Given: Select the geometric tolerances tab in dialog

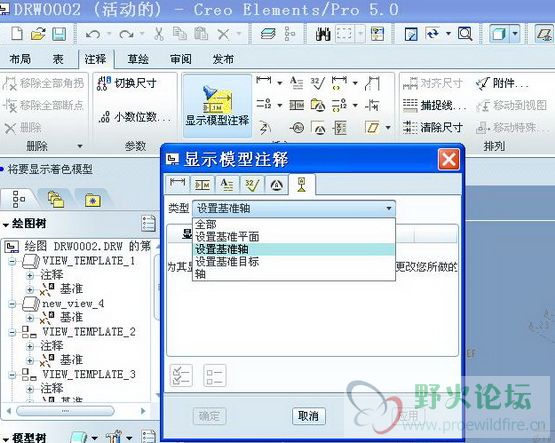Looking at the screenshot, I should [x=202, y=184].
